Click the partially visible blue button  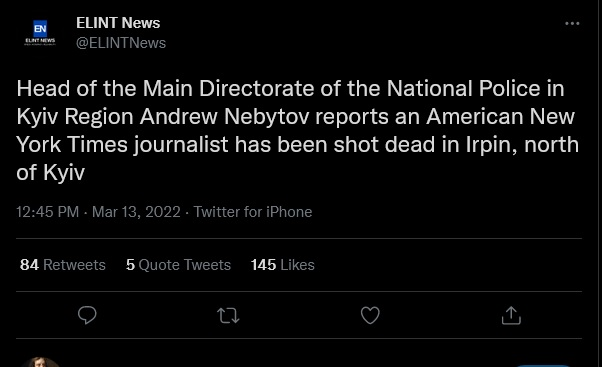point(543,365)
